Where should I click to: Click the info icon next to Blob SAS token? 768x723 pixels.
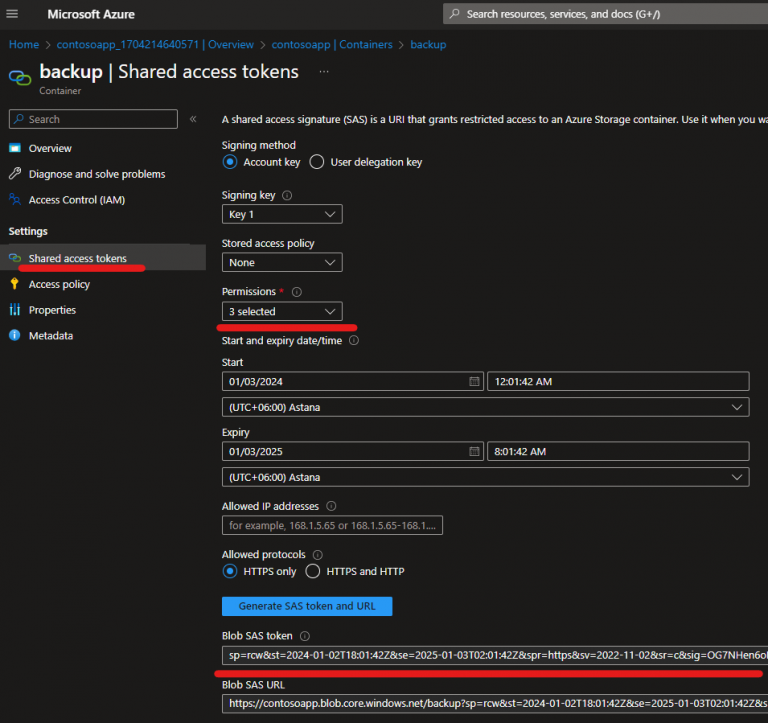pos(305,636)
